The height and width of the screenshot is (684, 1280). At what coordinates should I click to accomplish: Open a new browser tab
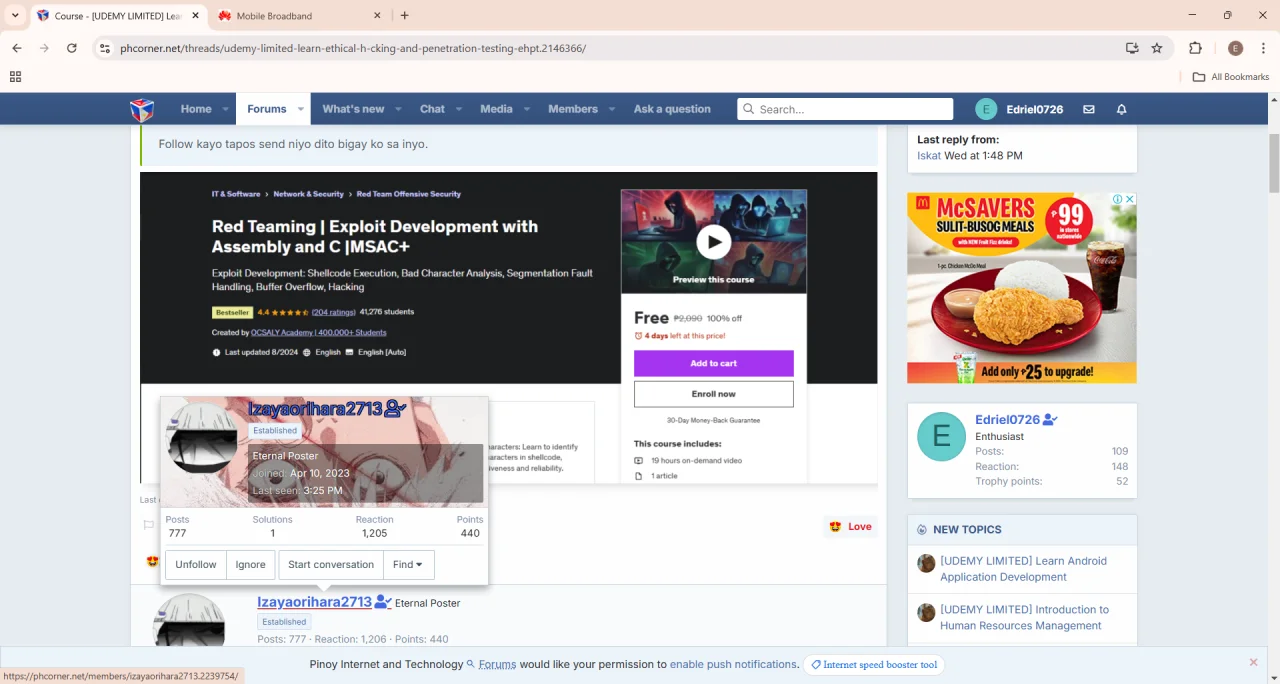[x=405, y=15]
